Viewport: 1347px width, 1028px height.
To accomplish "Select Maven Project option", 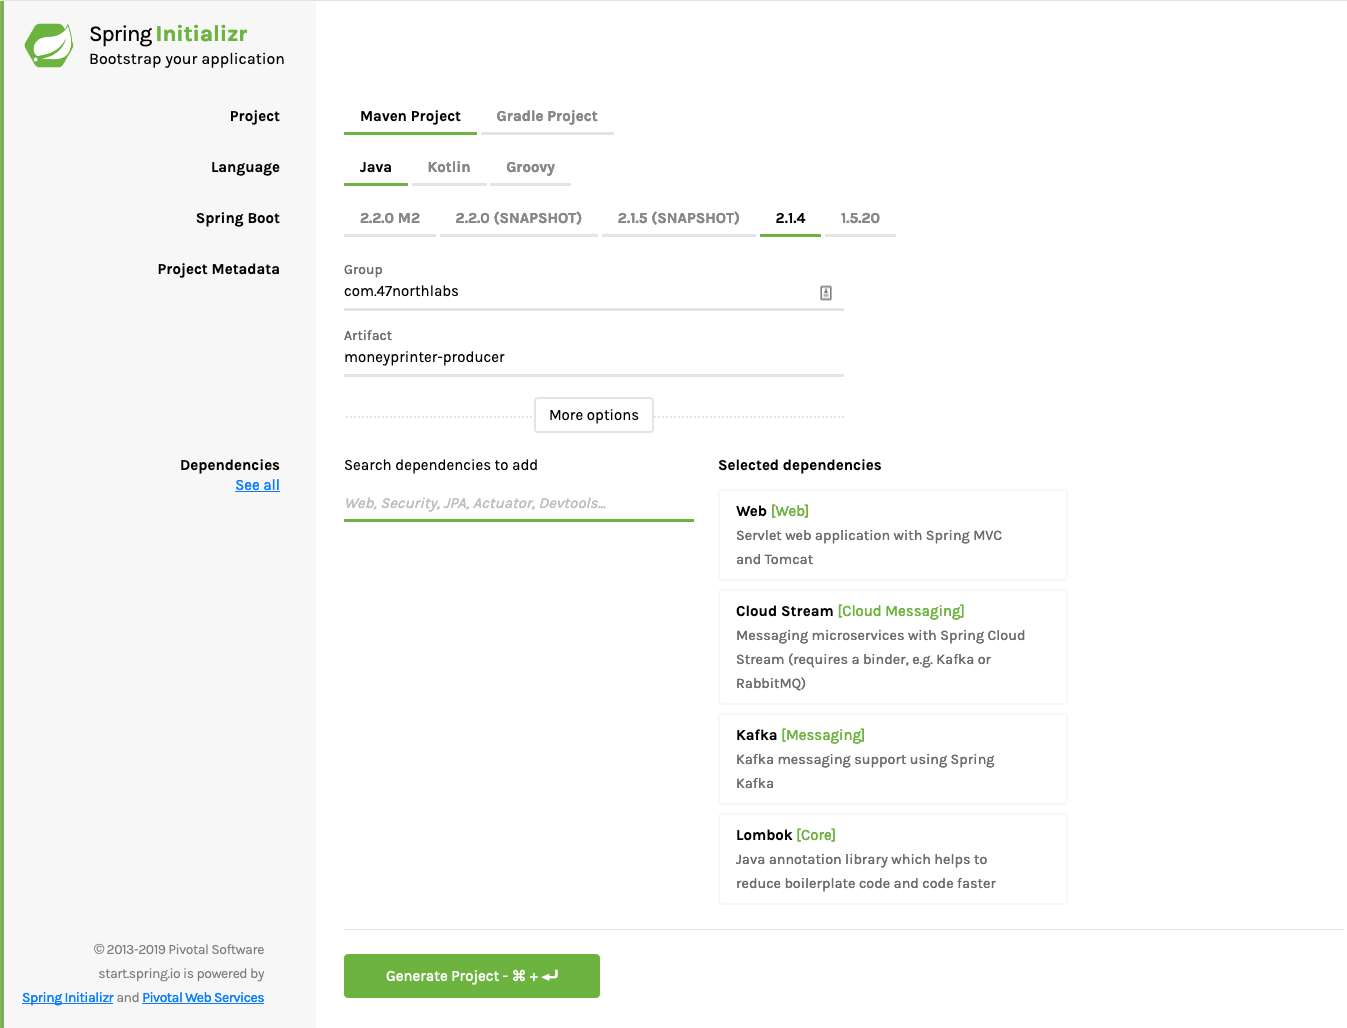I will (x=410, y=116).
